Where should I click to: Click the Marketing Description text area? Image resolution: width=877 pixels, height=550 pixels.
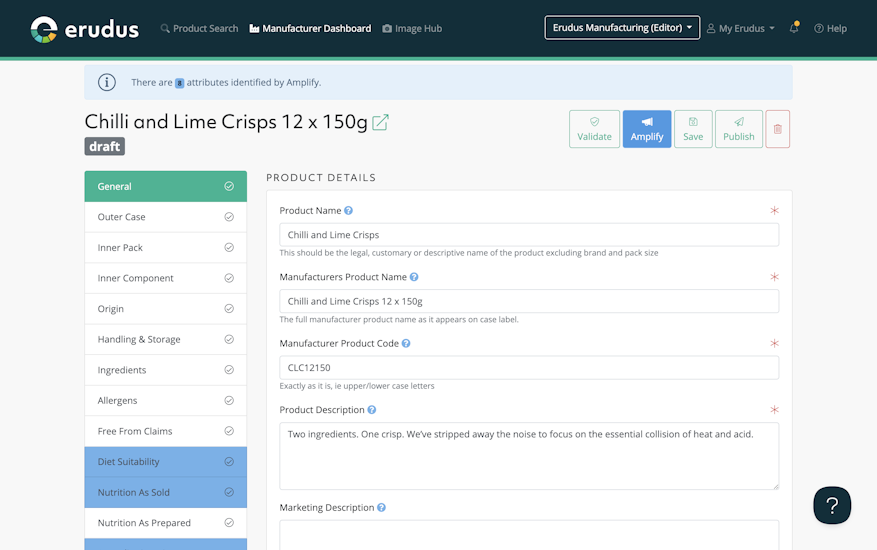coord(529,535)
